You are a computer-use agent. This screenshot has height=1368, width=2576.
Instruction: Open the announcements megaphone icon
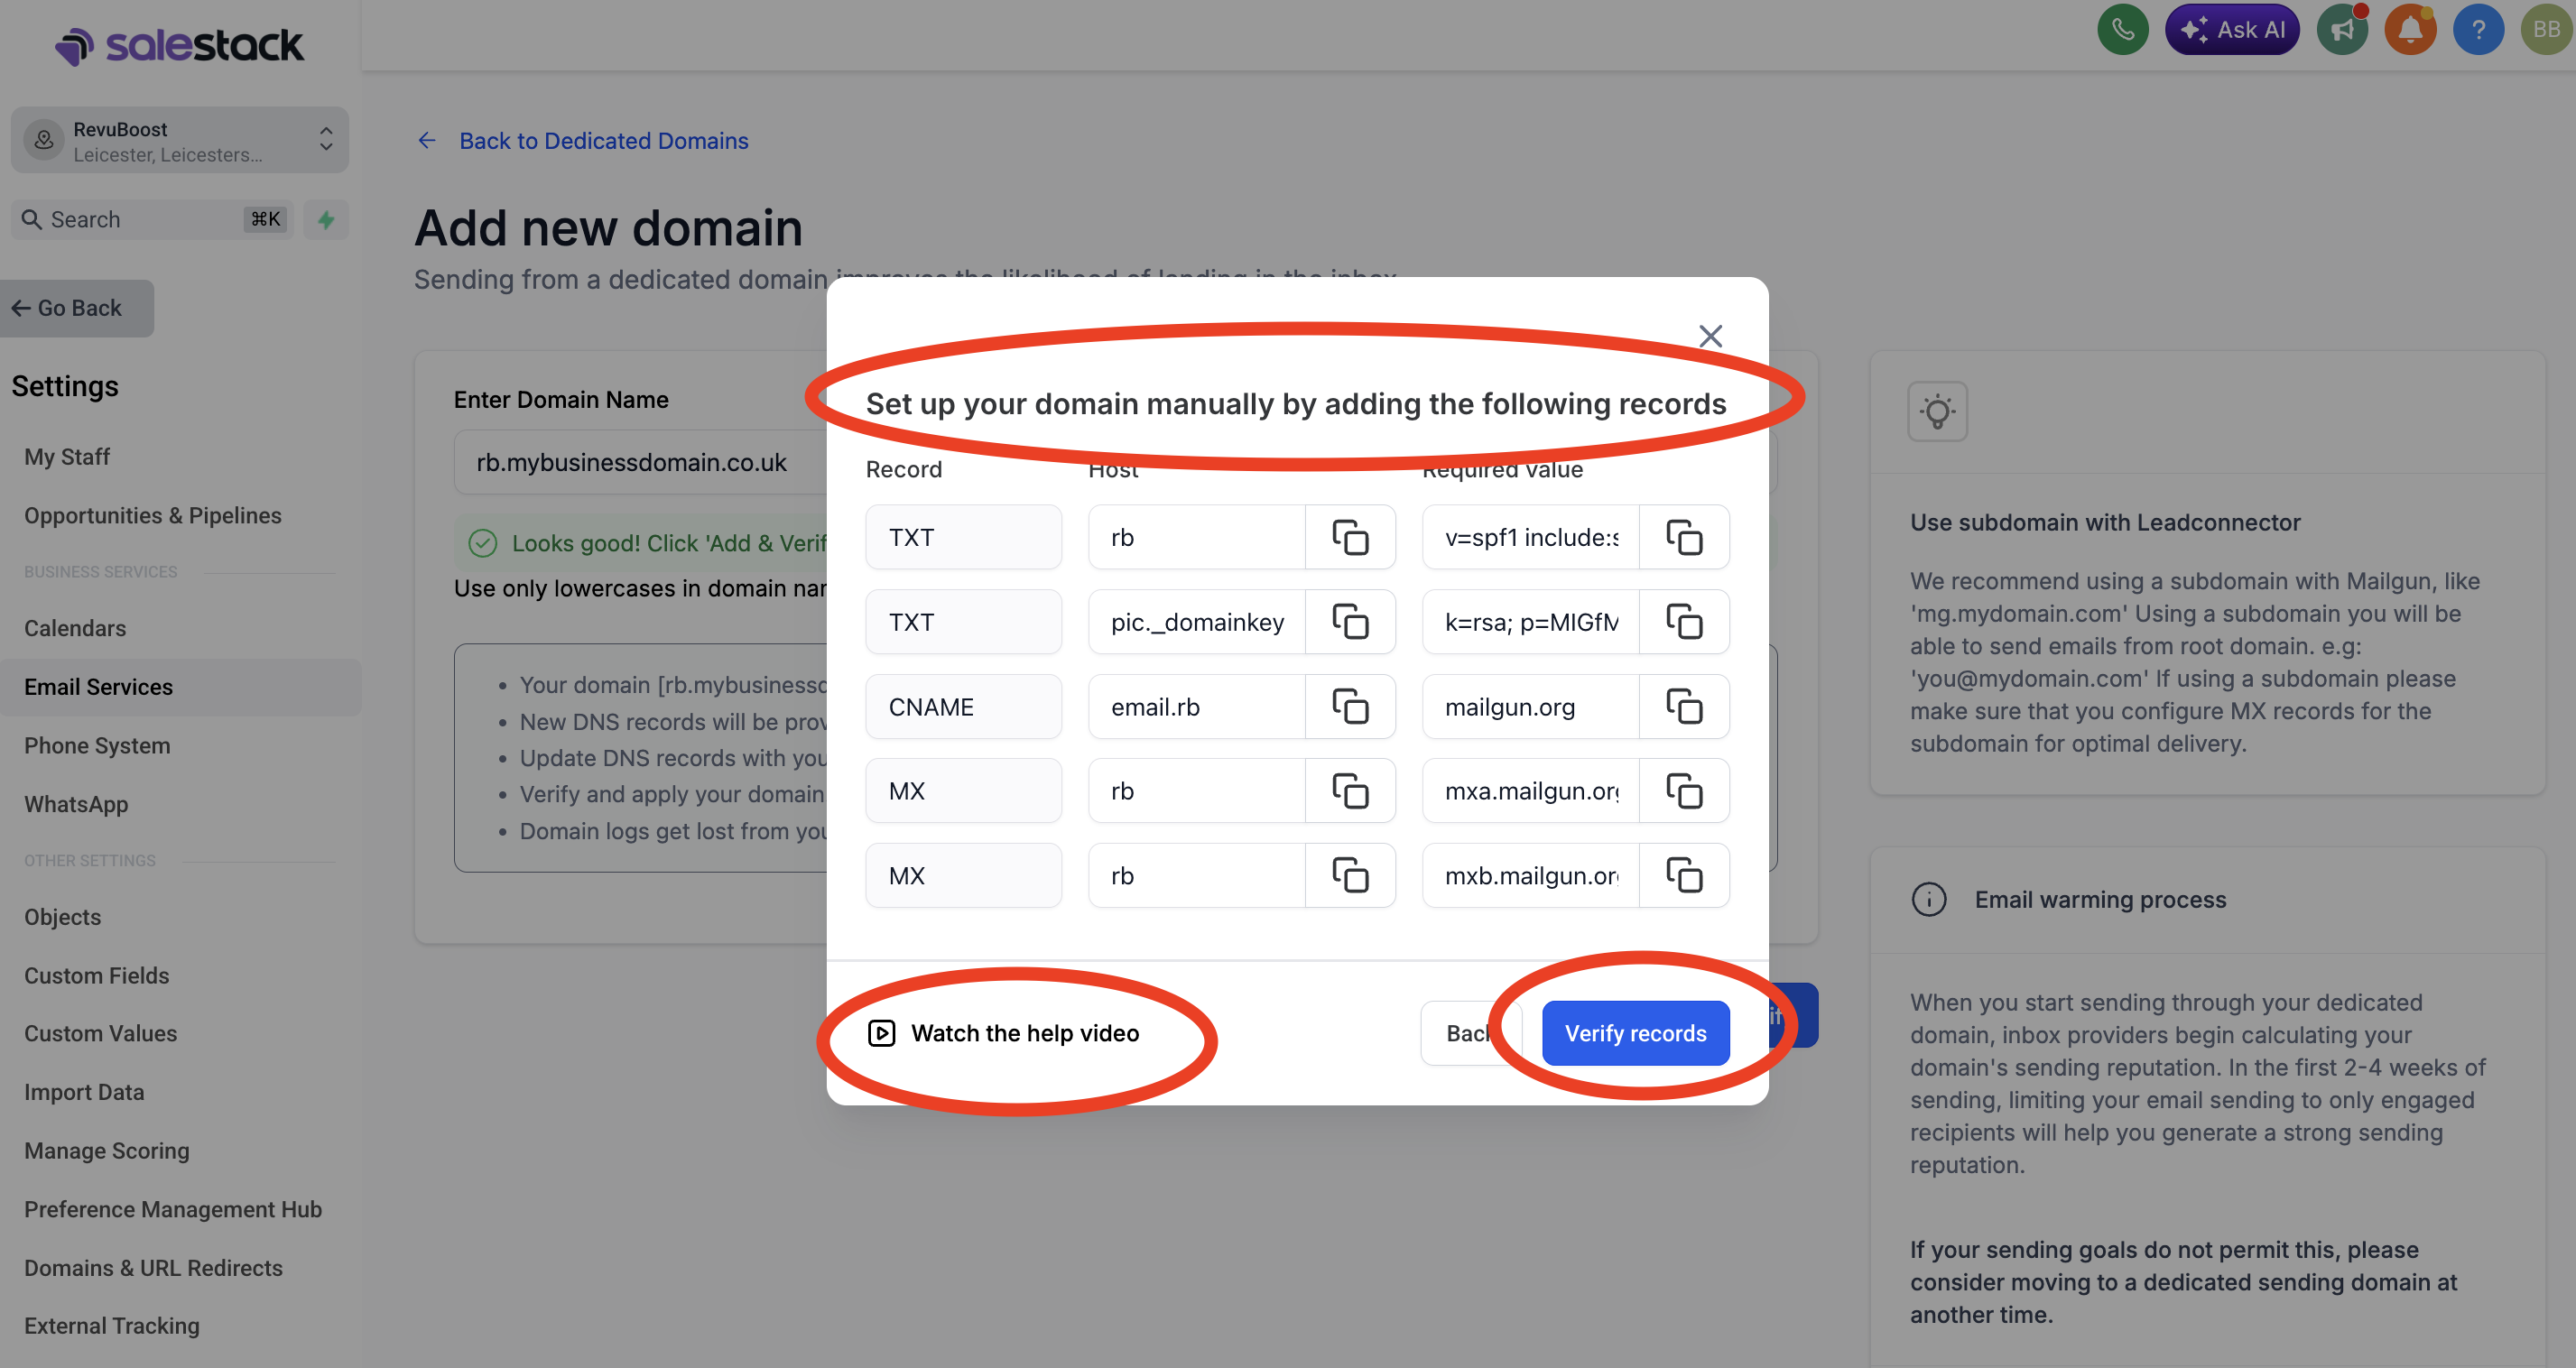(x=2342, y=30)
